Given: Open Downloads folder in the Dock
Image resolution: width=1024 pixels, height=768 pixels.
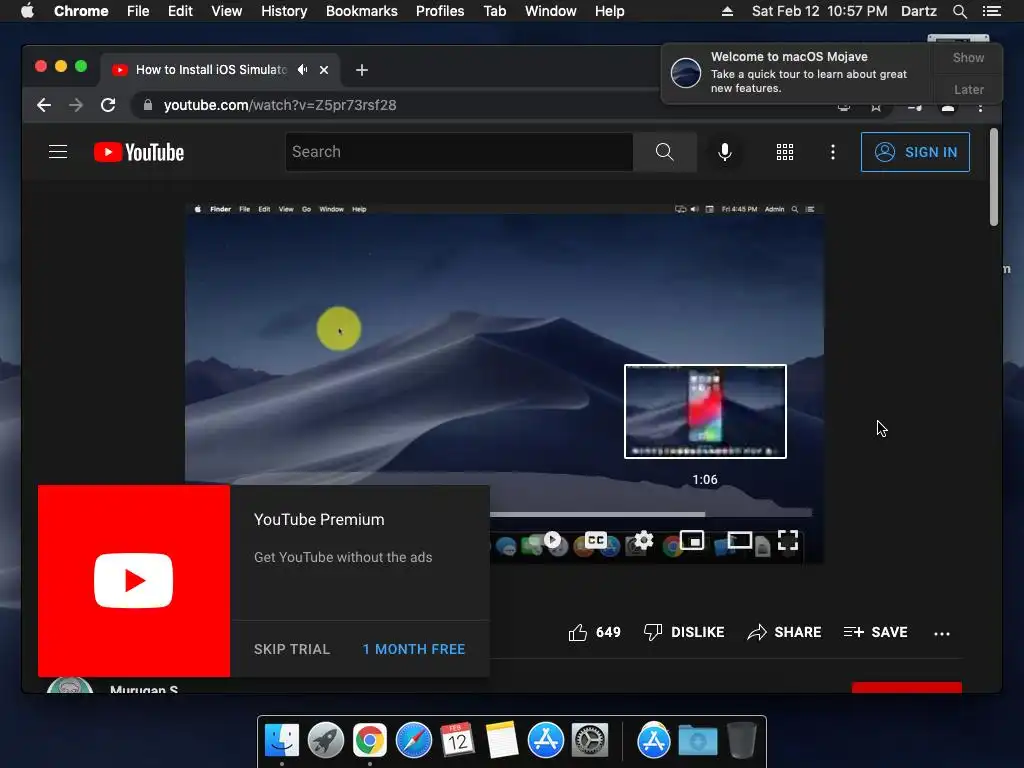Looking at the screenshot, I should point(697,741).
